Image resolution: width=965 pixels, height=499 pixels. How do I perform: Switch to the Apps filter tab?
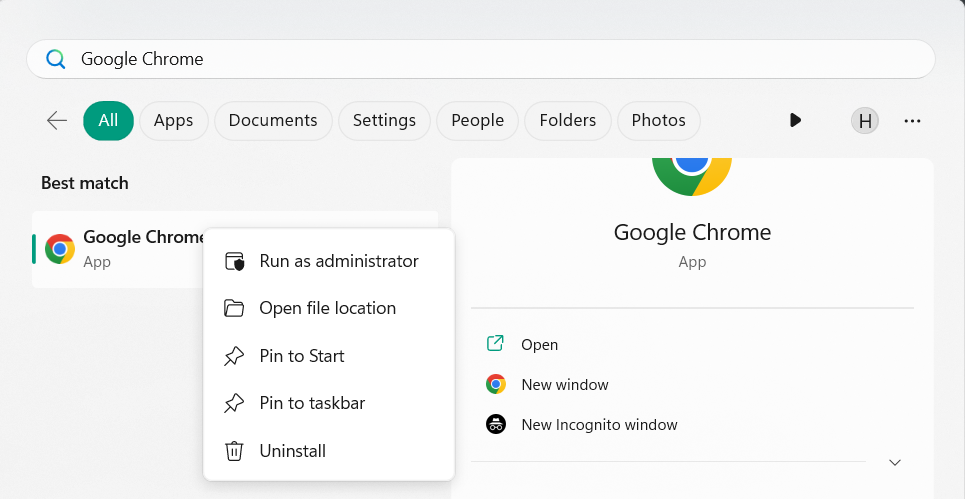173,121
